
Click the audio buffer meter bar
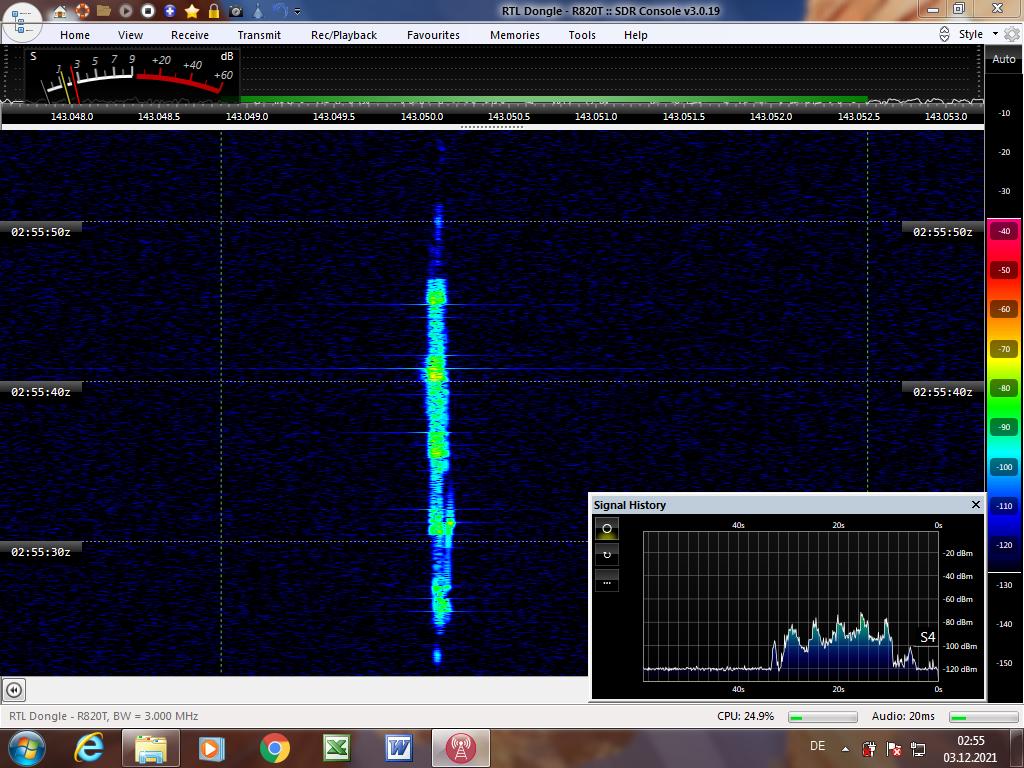[x=984, y=717]
